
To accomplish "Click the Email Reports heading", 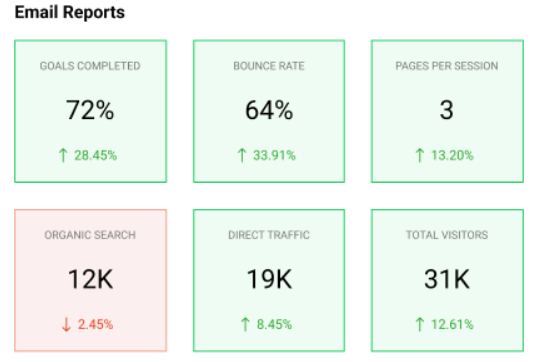I will tap(70, 12).
